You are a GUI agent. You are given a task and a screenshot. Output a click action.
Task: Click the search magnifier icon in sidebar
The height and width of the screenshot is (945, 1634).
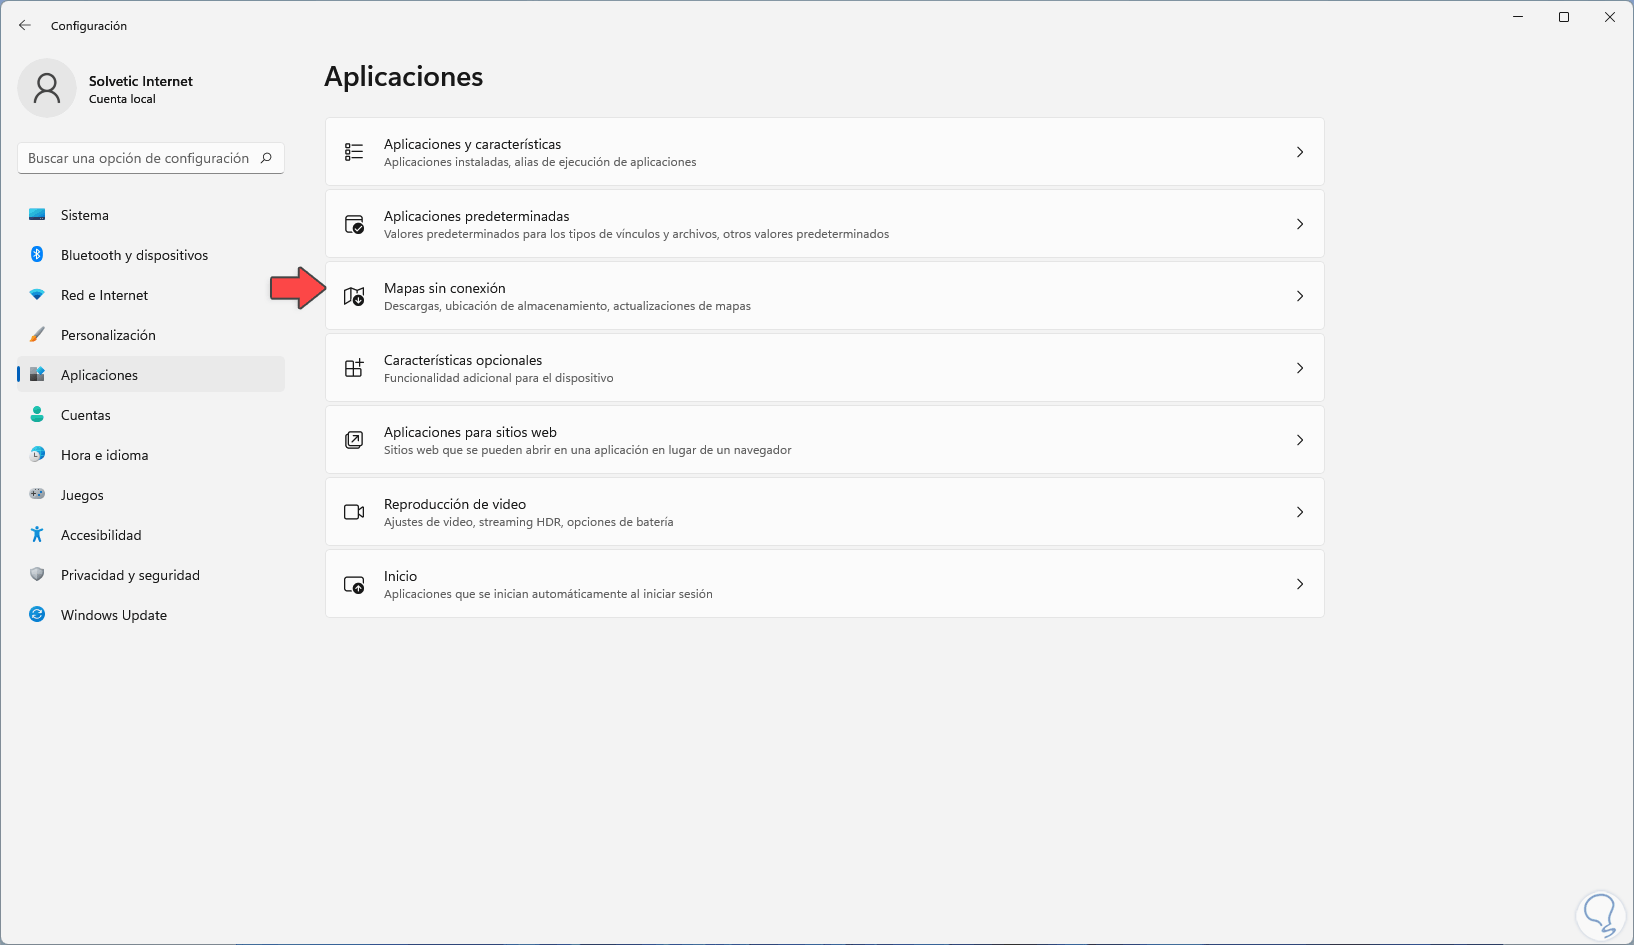[266, 158]
